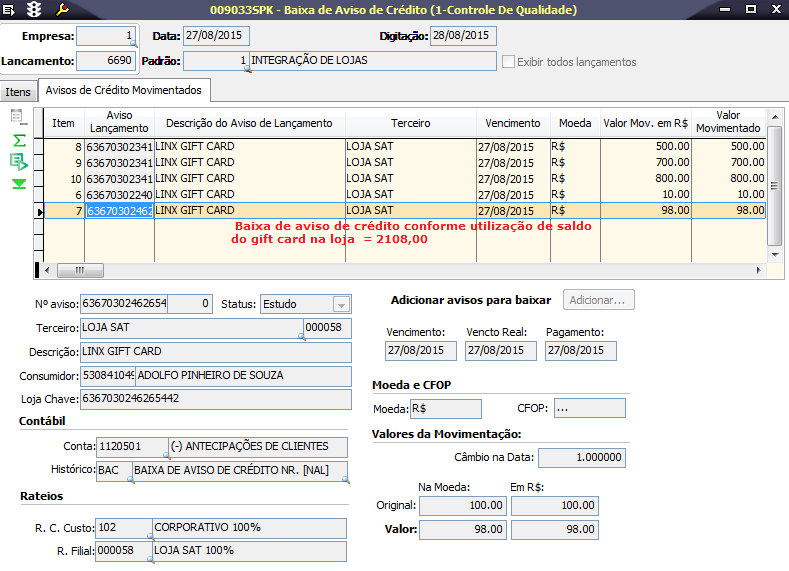Click the green export list icon
This screenshot has height=571, width=789.
point(18,161)
